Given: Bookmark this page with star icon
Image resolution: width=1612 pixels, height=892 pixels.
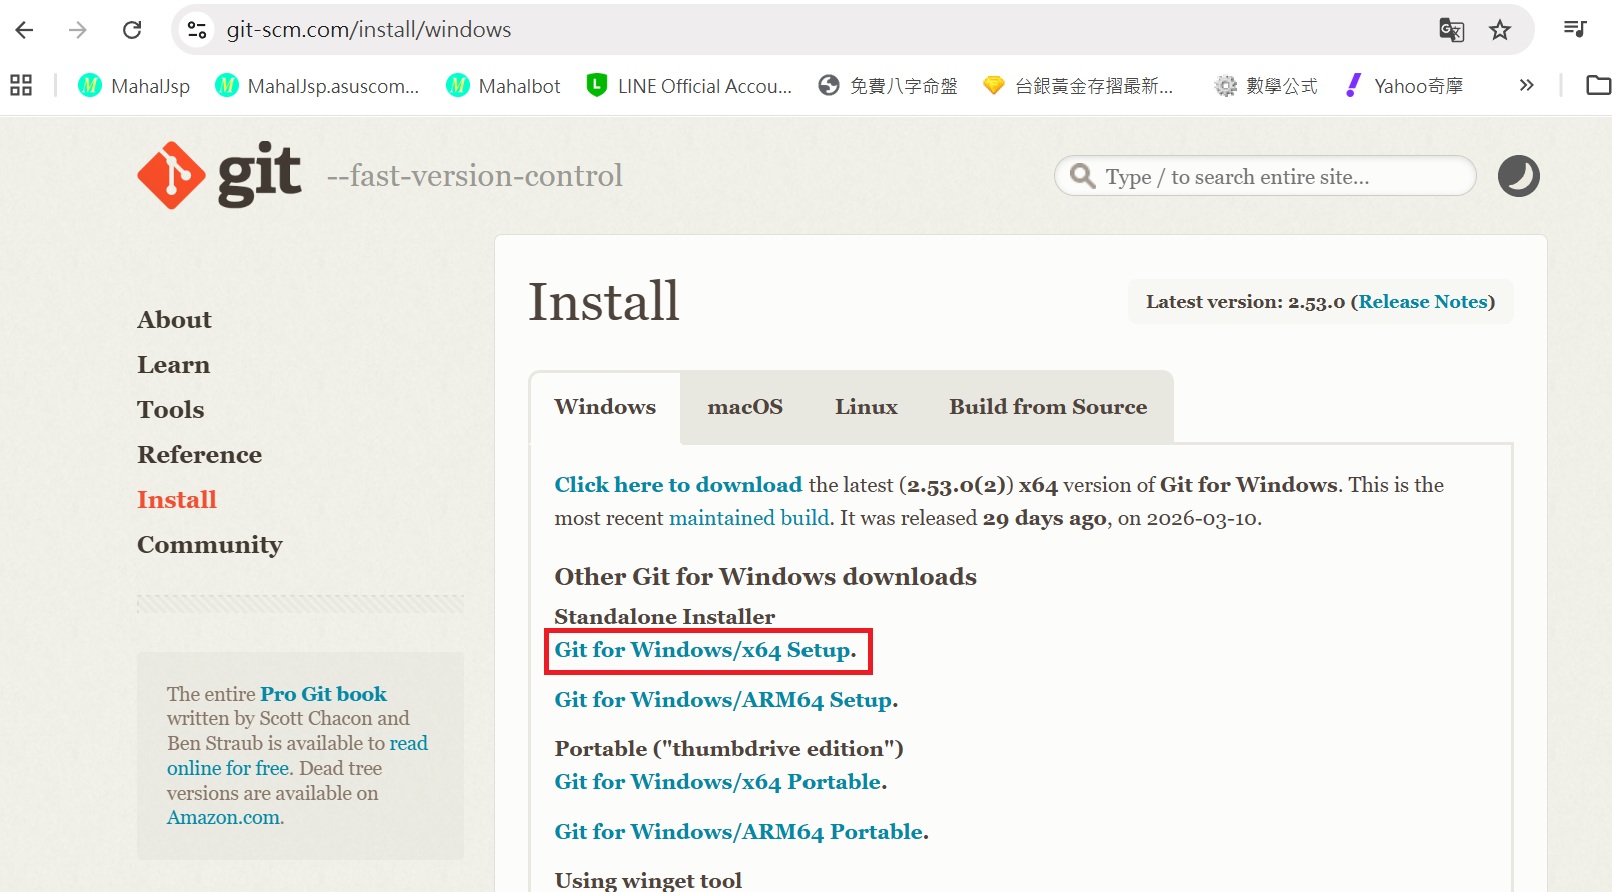Looking at the screenshot, I should tap(1499, 30).
